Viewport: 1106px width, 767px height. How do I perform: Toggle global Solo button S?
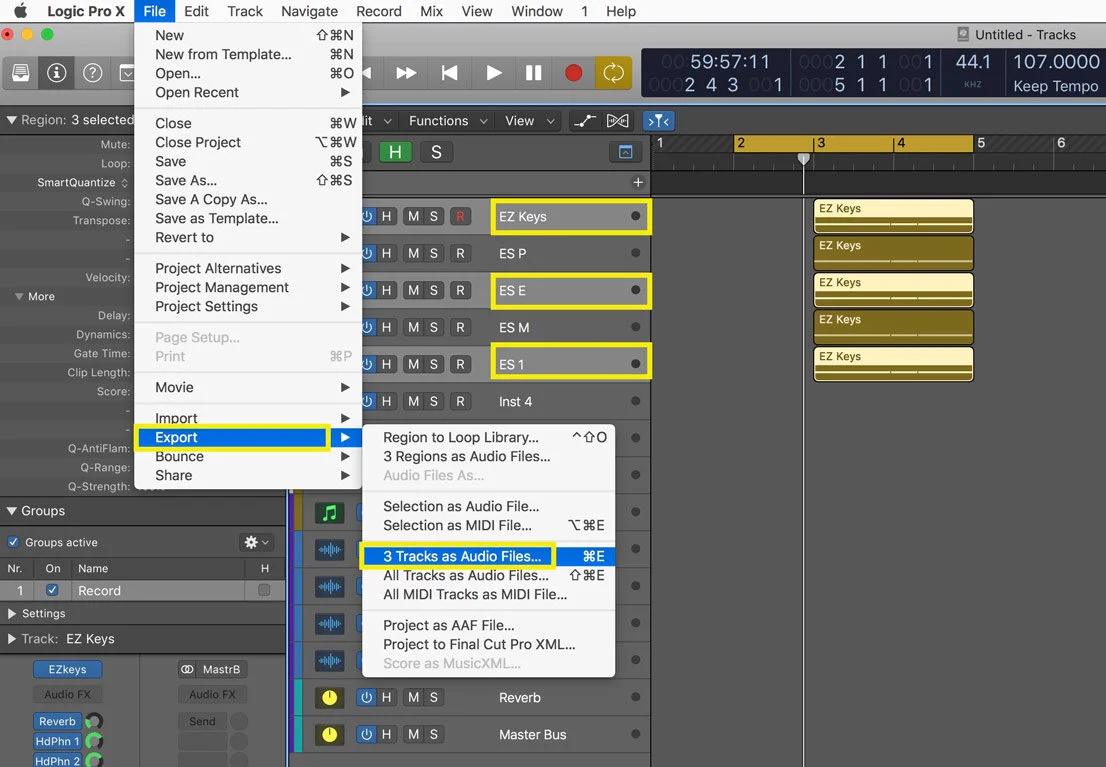(436, 152)
